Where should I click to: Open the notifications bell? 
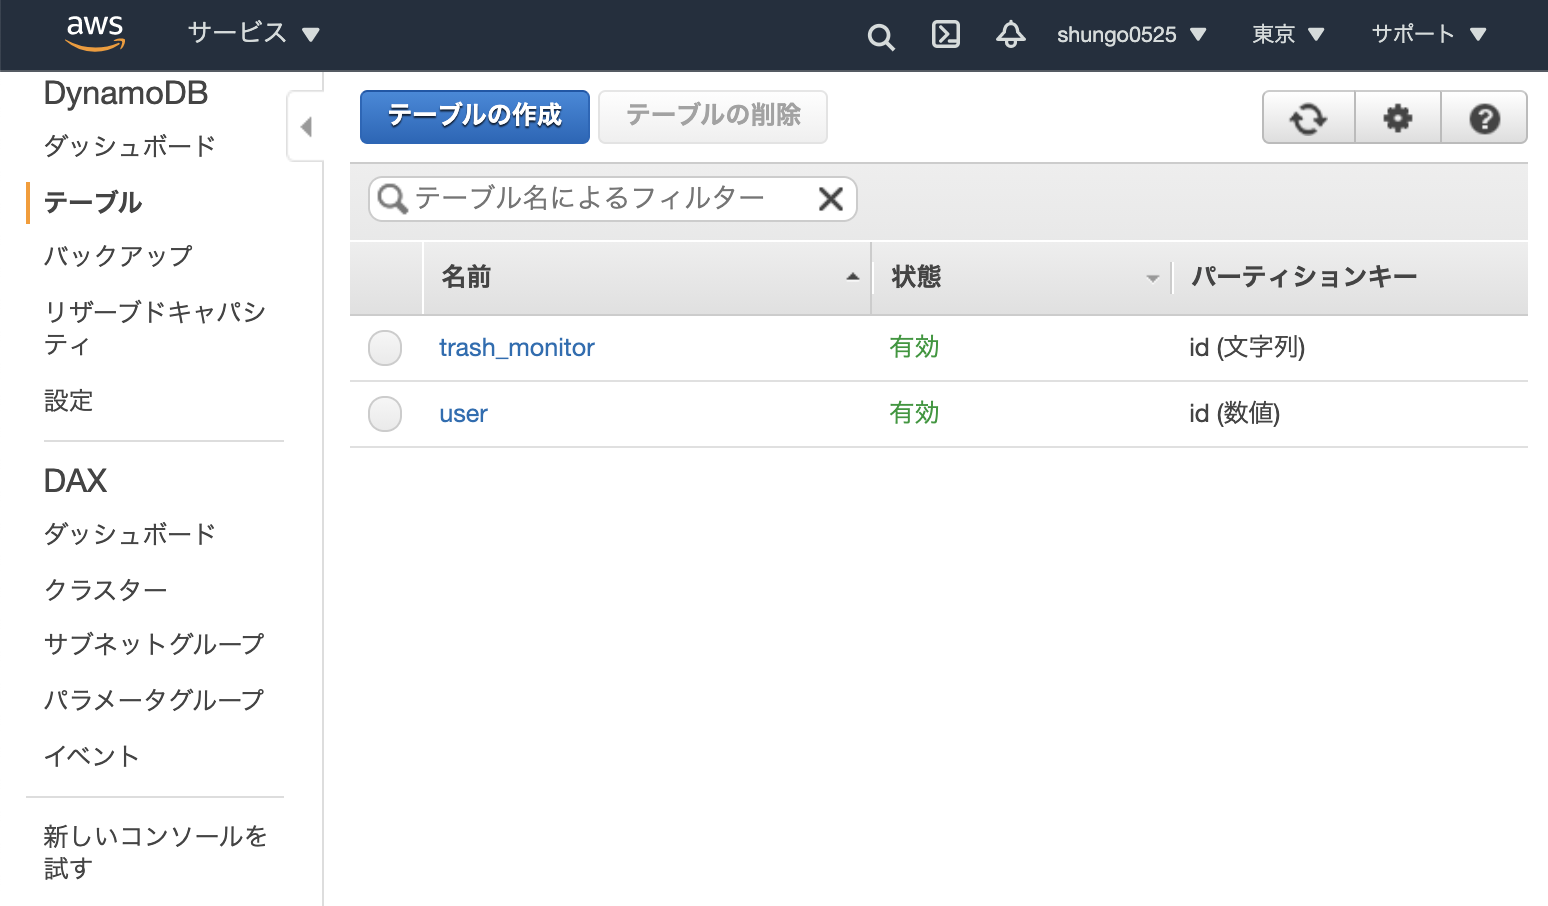(1011, 34)
